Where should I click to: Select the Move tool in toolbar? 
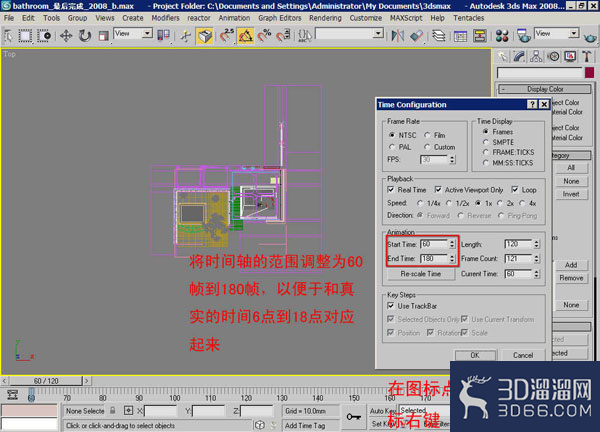(x=66, y=36)
